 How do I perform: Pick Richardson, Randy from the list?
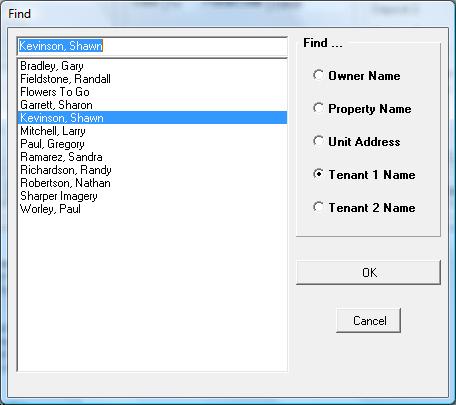(x=152, y=170)
